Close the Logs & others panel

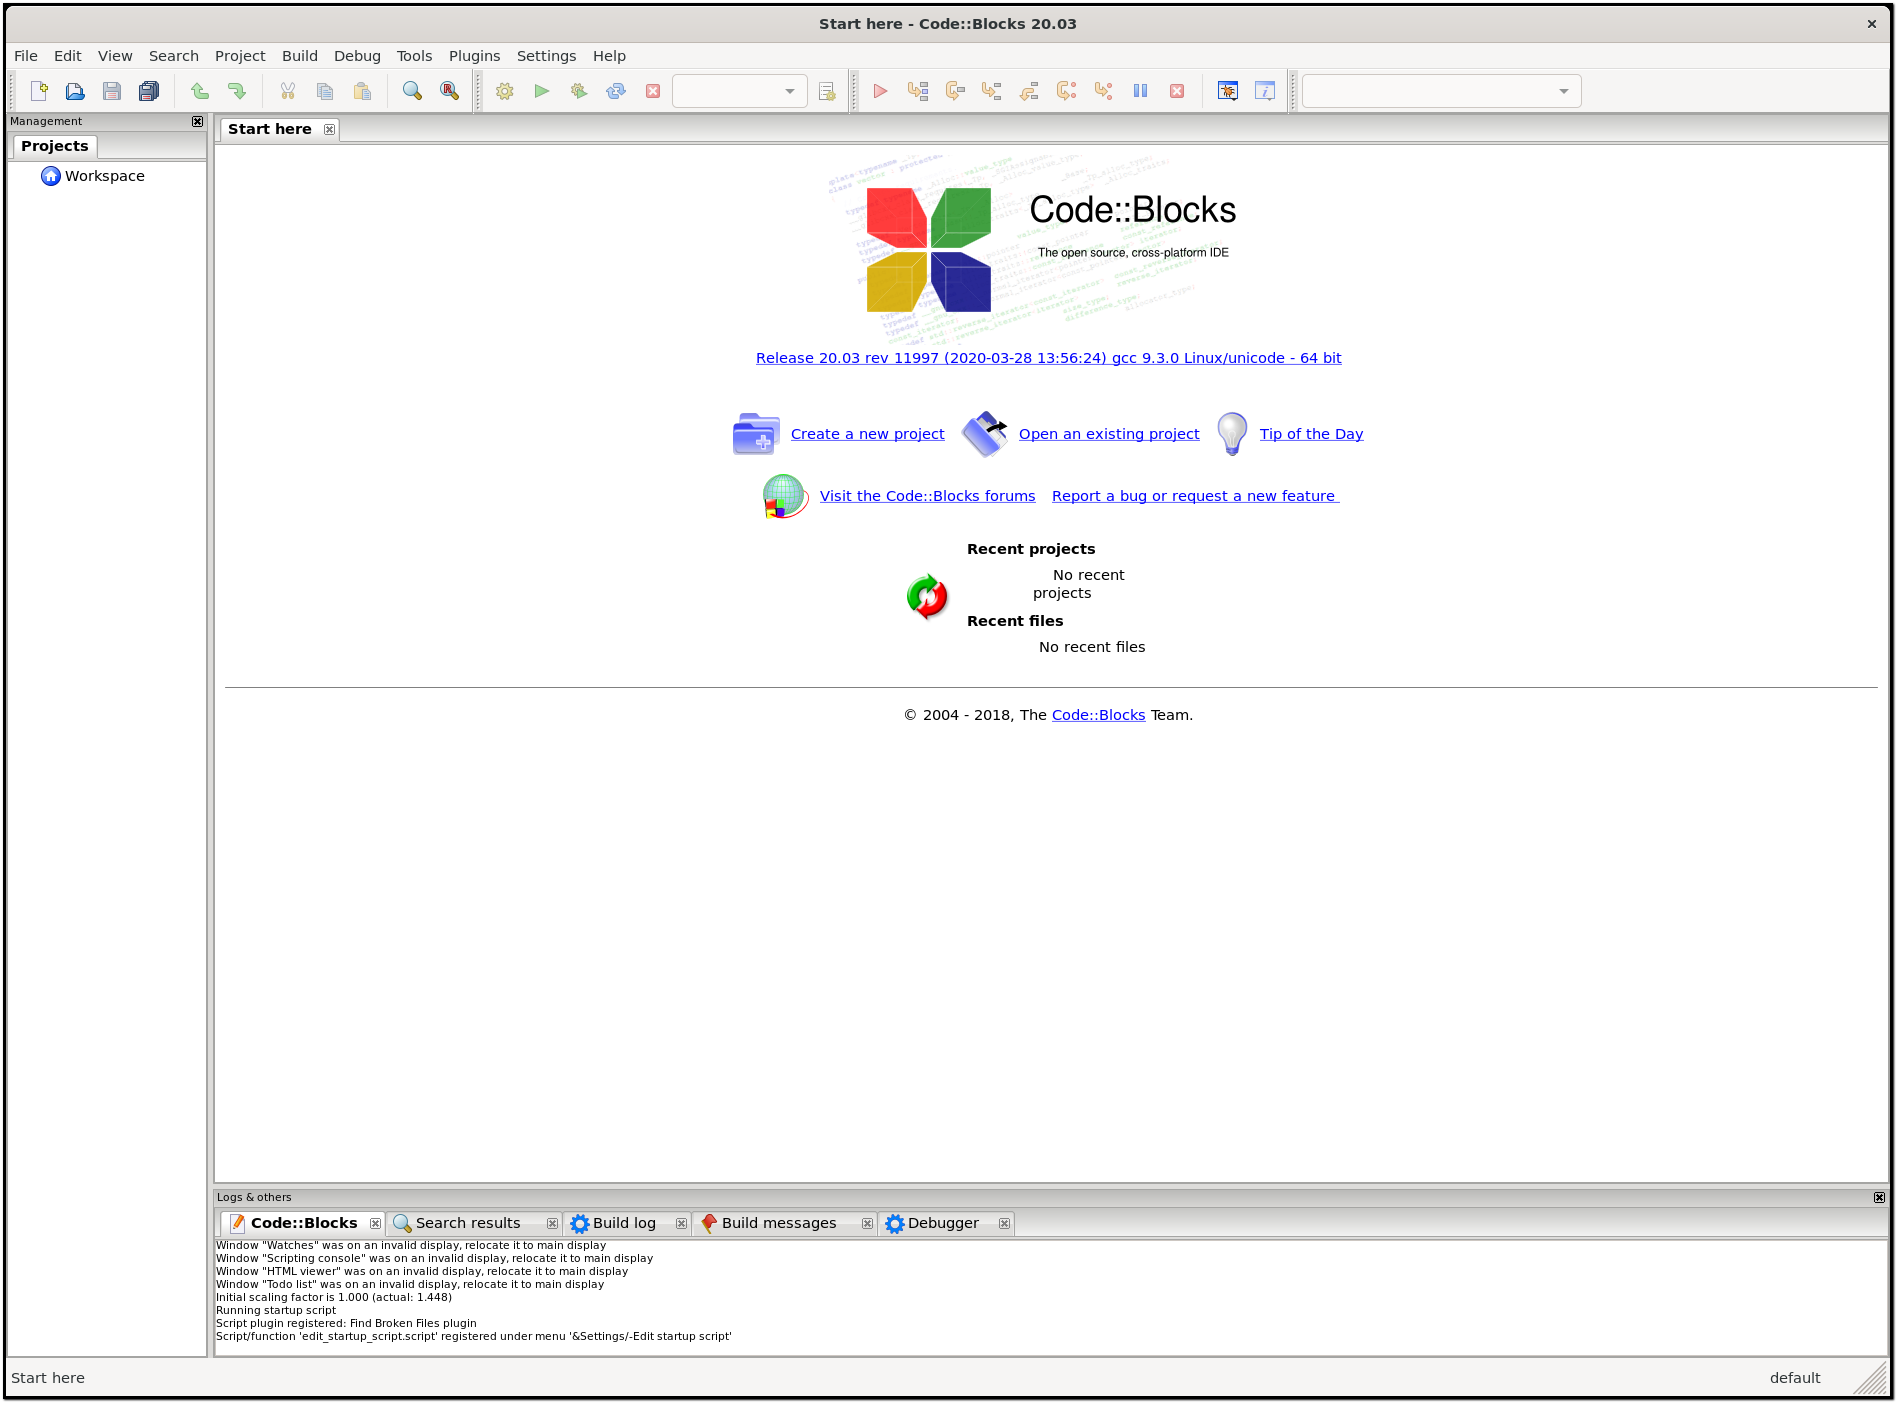(1879, 1197)
